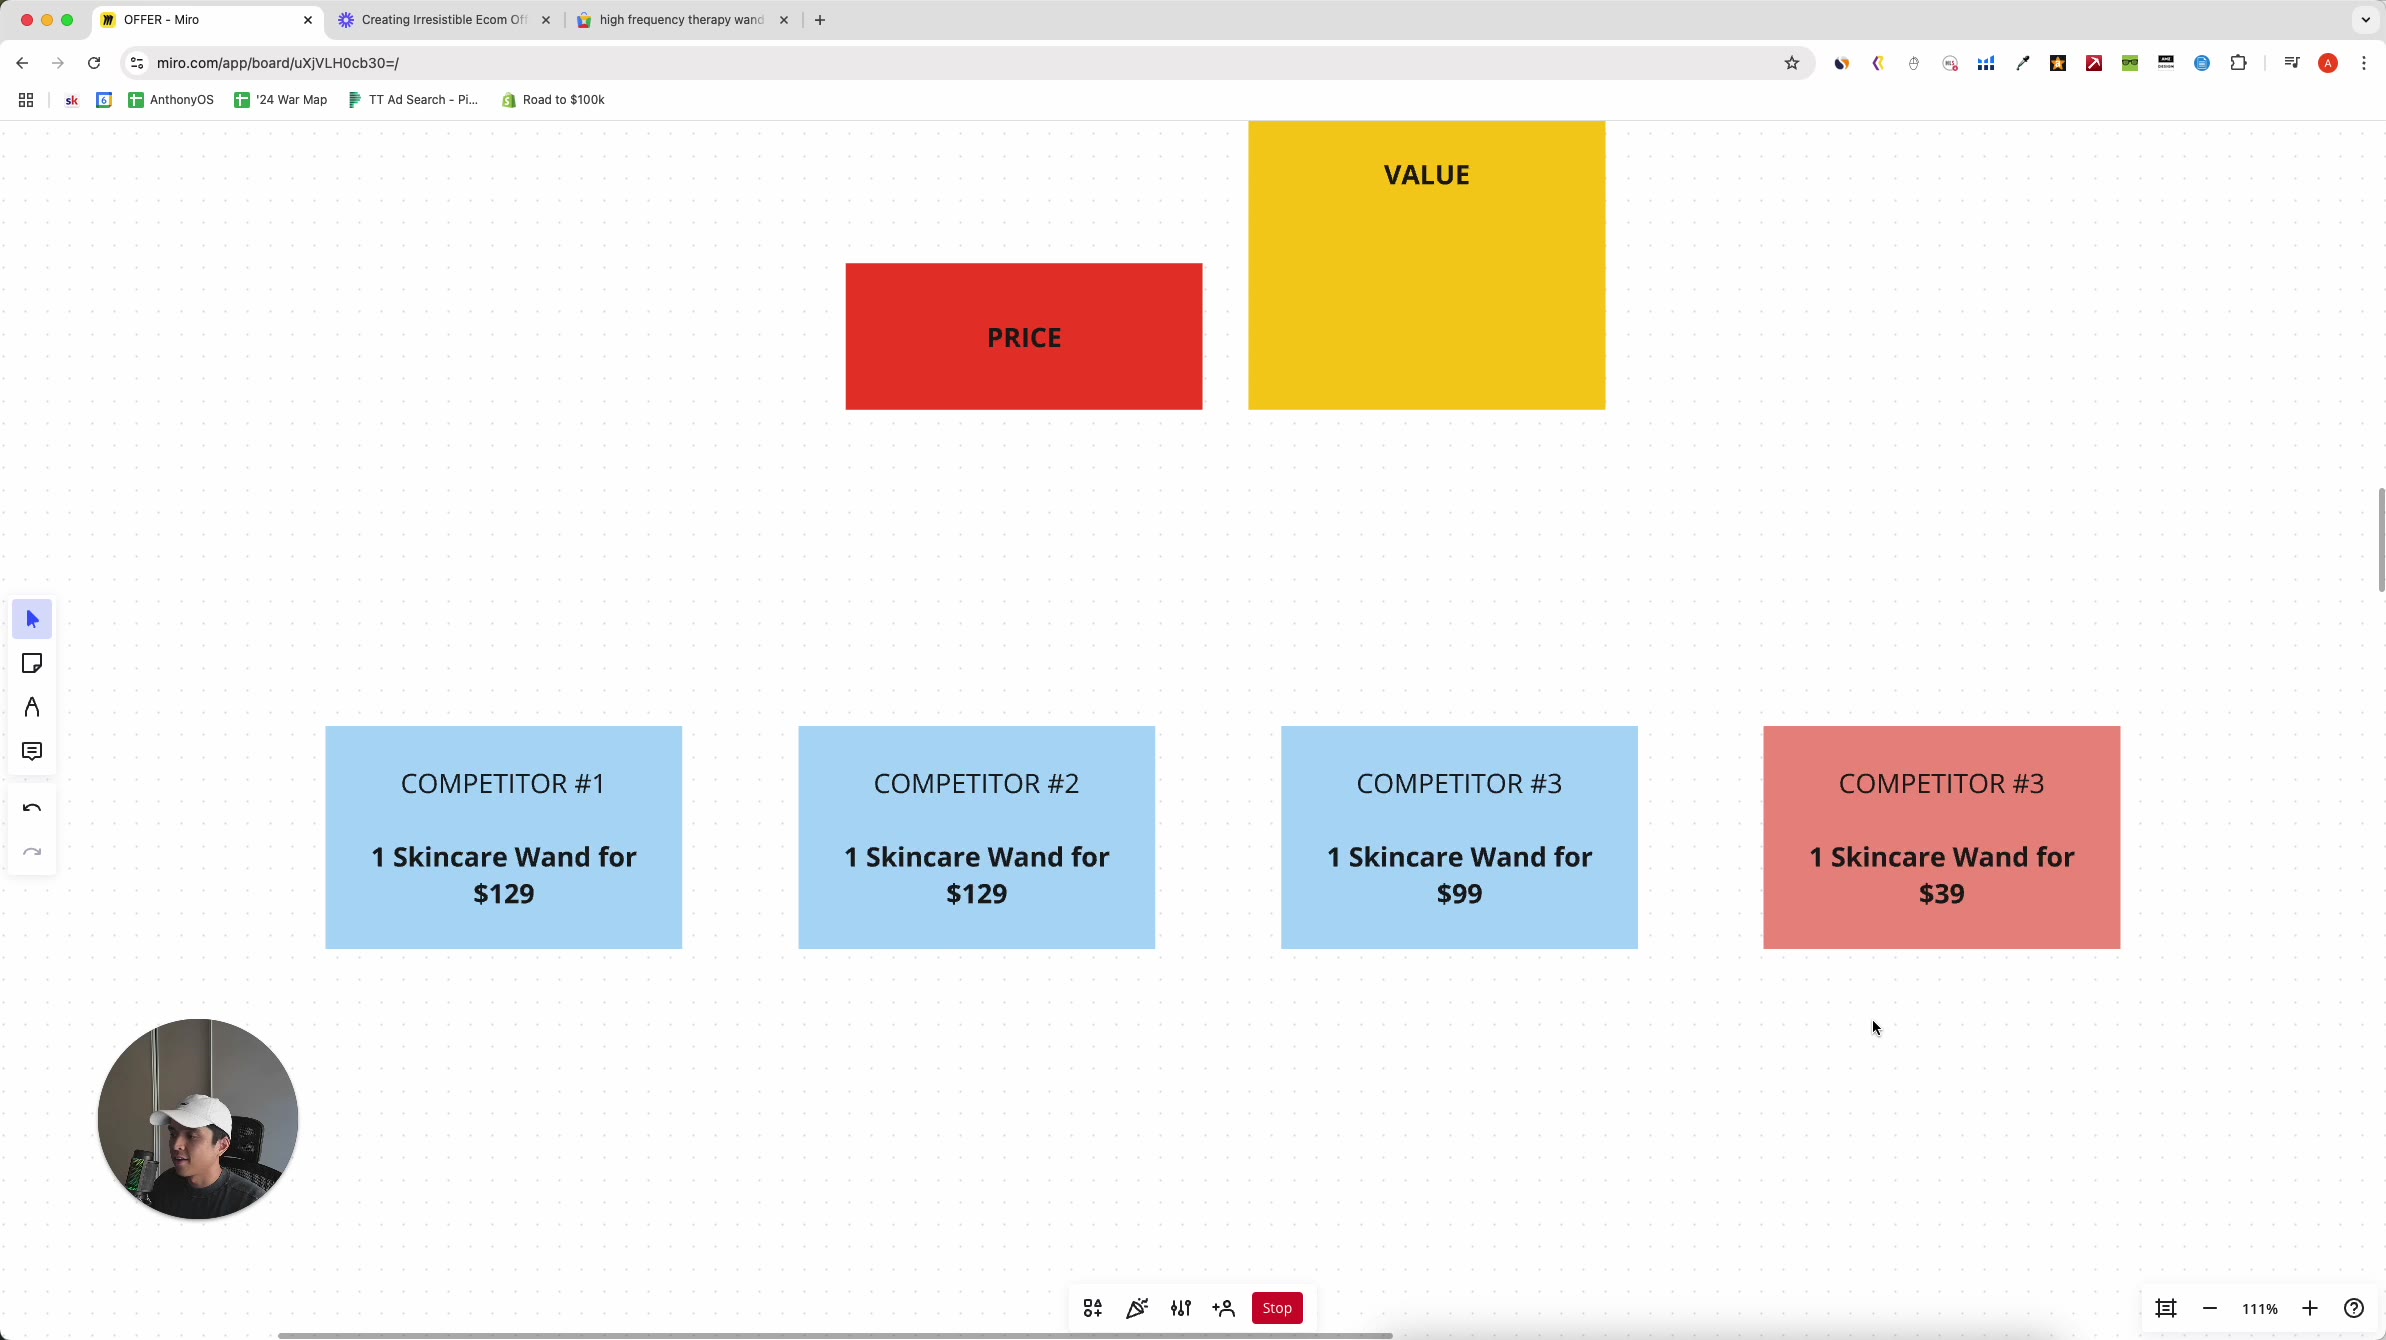Open the Chrome profile avatar A

(x=2328, y=63)
